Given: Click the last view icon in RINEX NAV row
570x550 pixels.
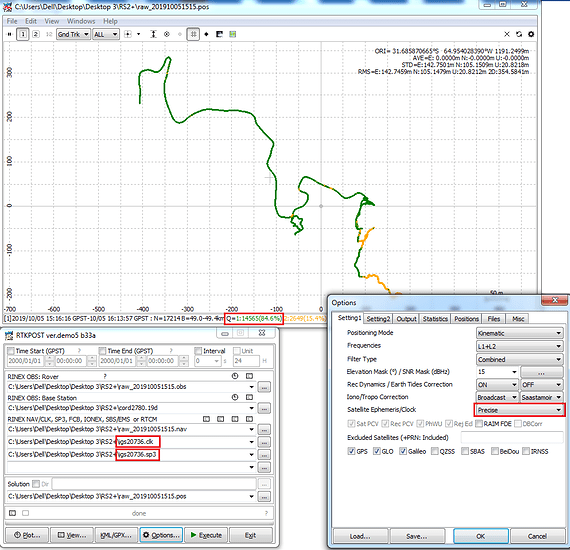Looking at the screenshot, I should 249,419.
